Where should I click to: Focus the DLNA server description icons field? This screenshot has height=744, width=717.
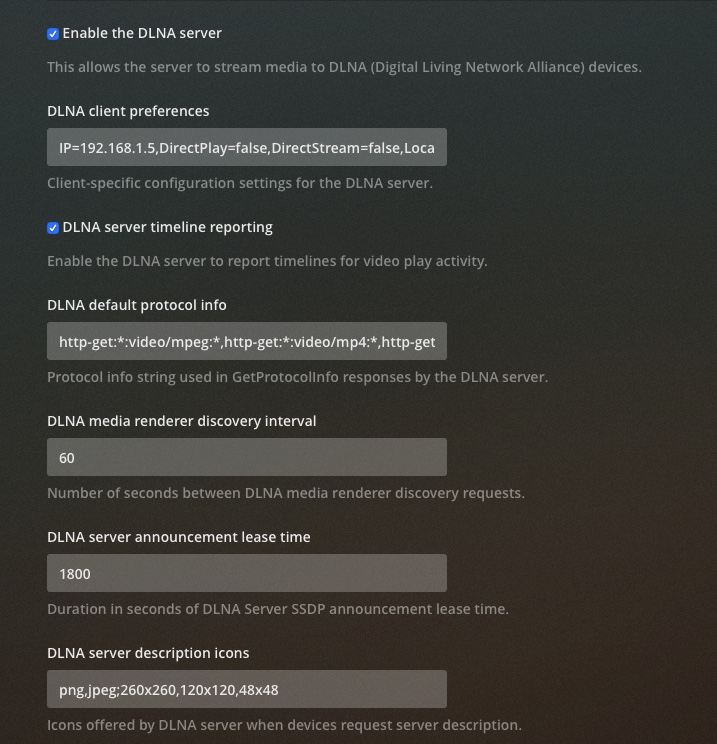(246, 690)
